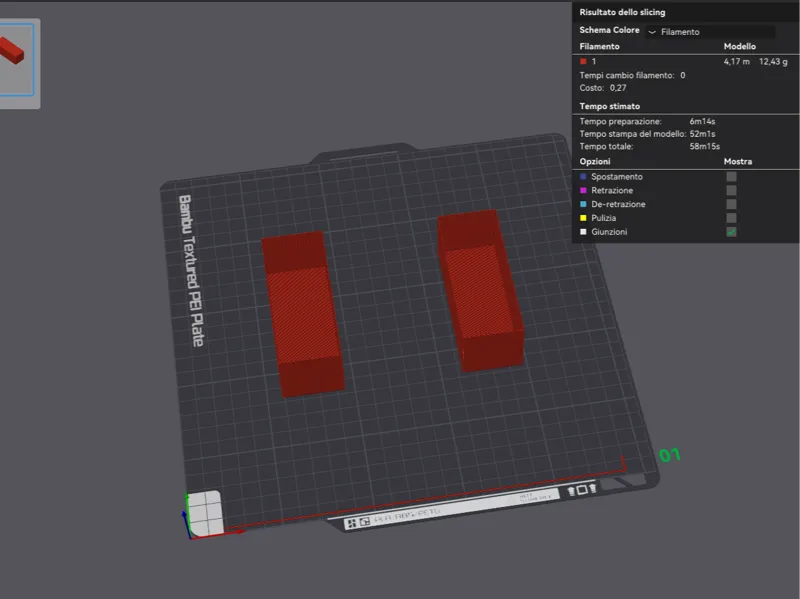This screenshot has width=800, height=599.
Task: Click the blue Spostamento legend icon
Action: tap(583, 177)
